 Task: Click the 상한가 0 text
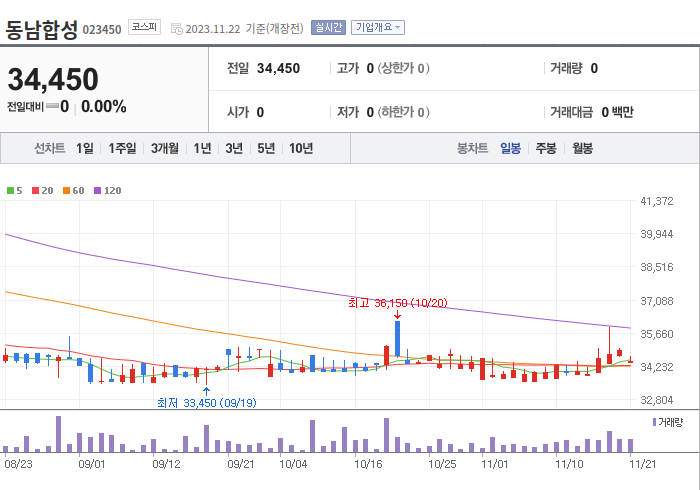click(404, 68)
